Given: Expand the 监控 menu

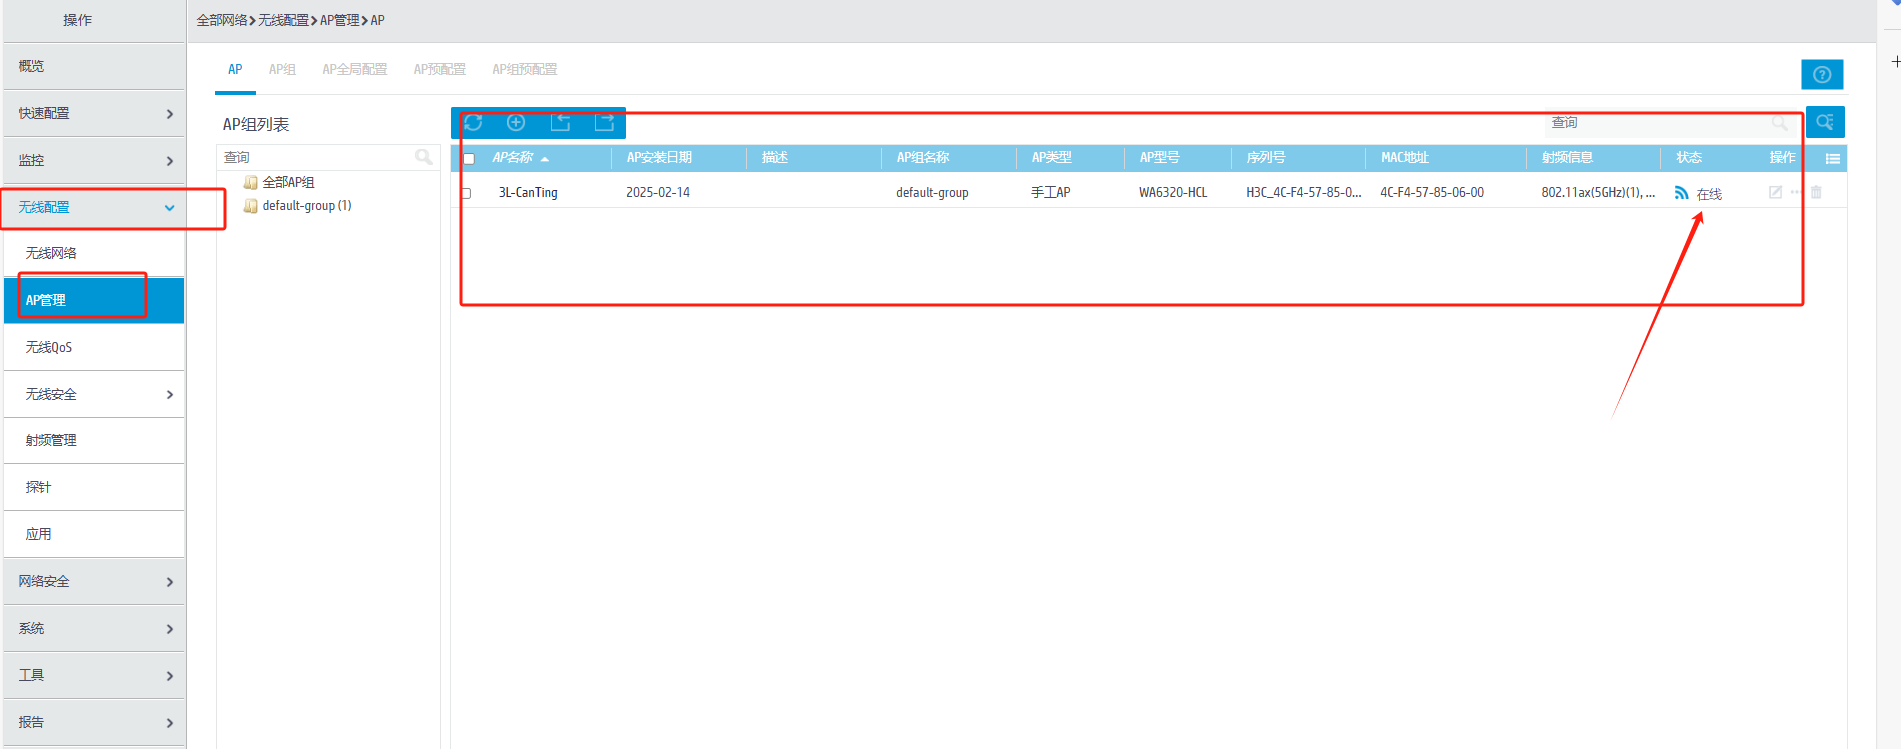Looking at the screenshot, I should (94, 160).
